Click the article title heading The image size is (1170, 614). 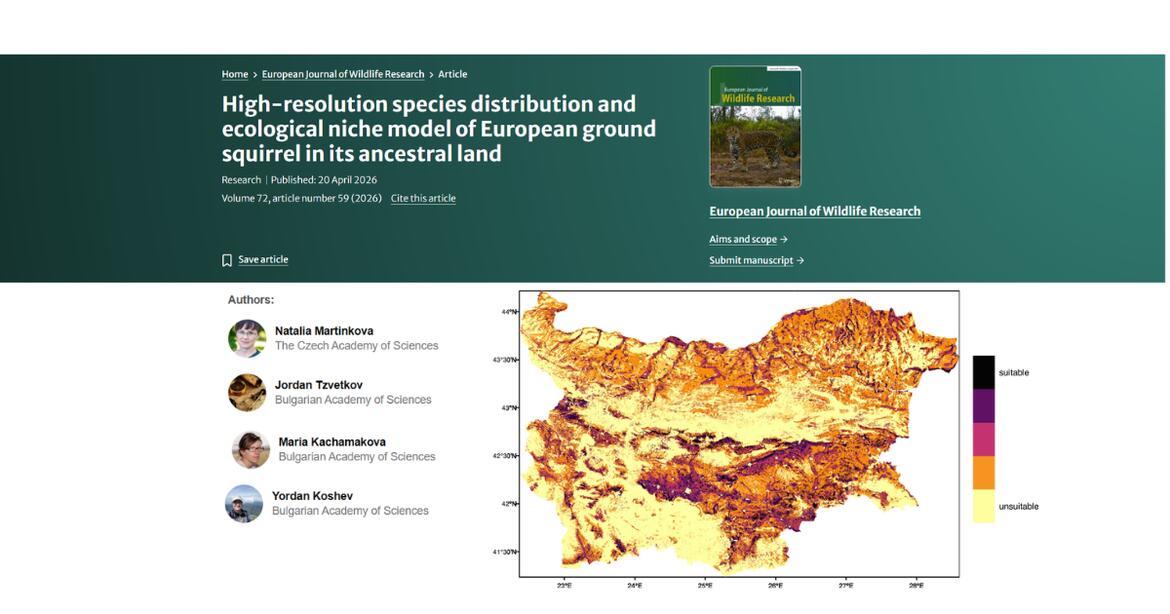point(439,128)
